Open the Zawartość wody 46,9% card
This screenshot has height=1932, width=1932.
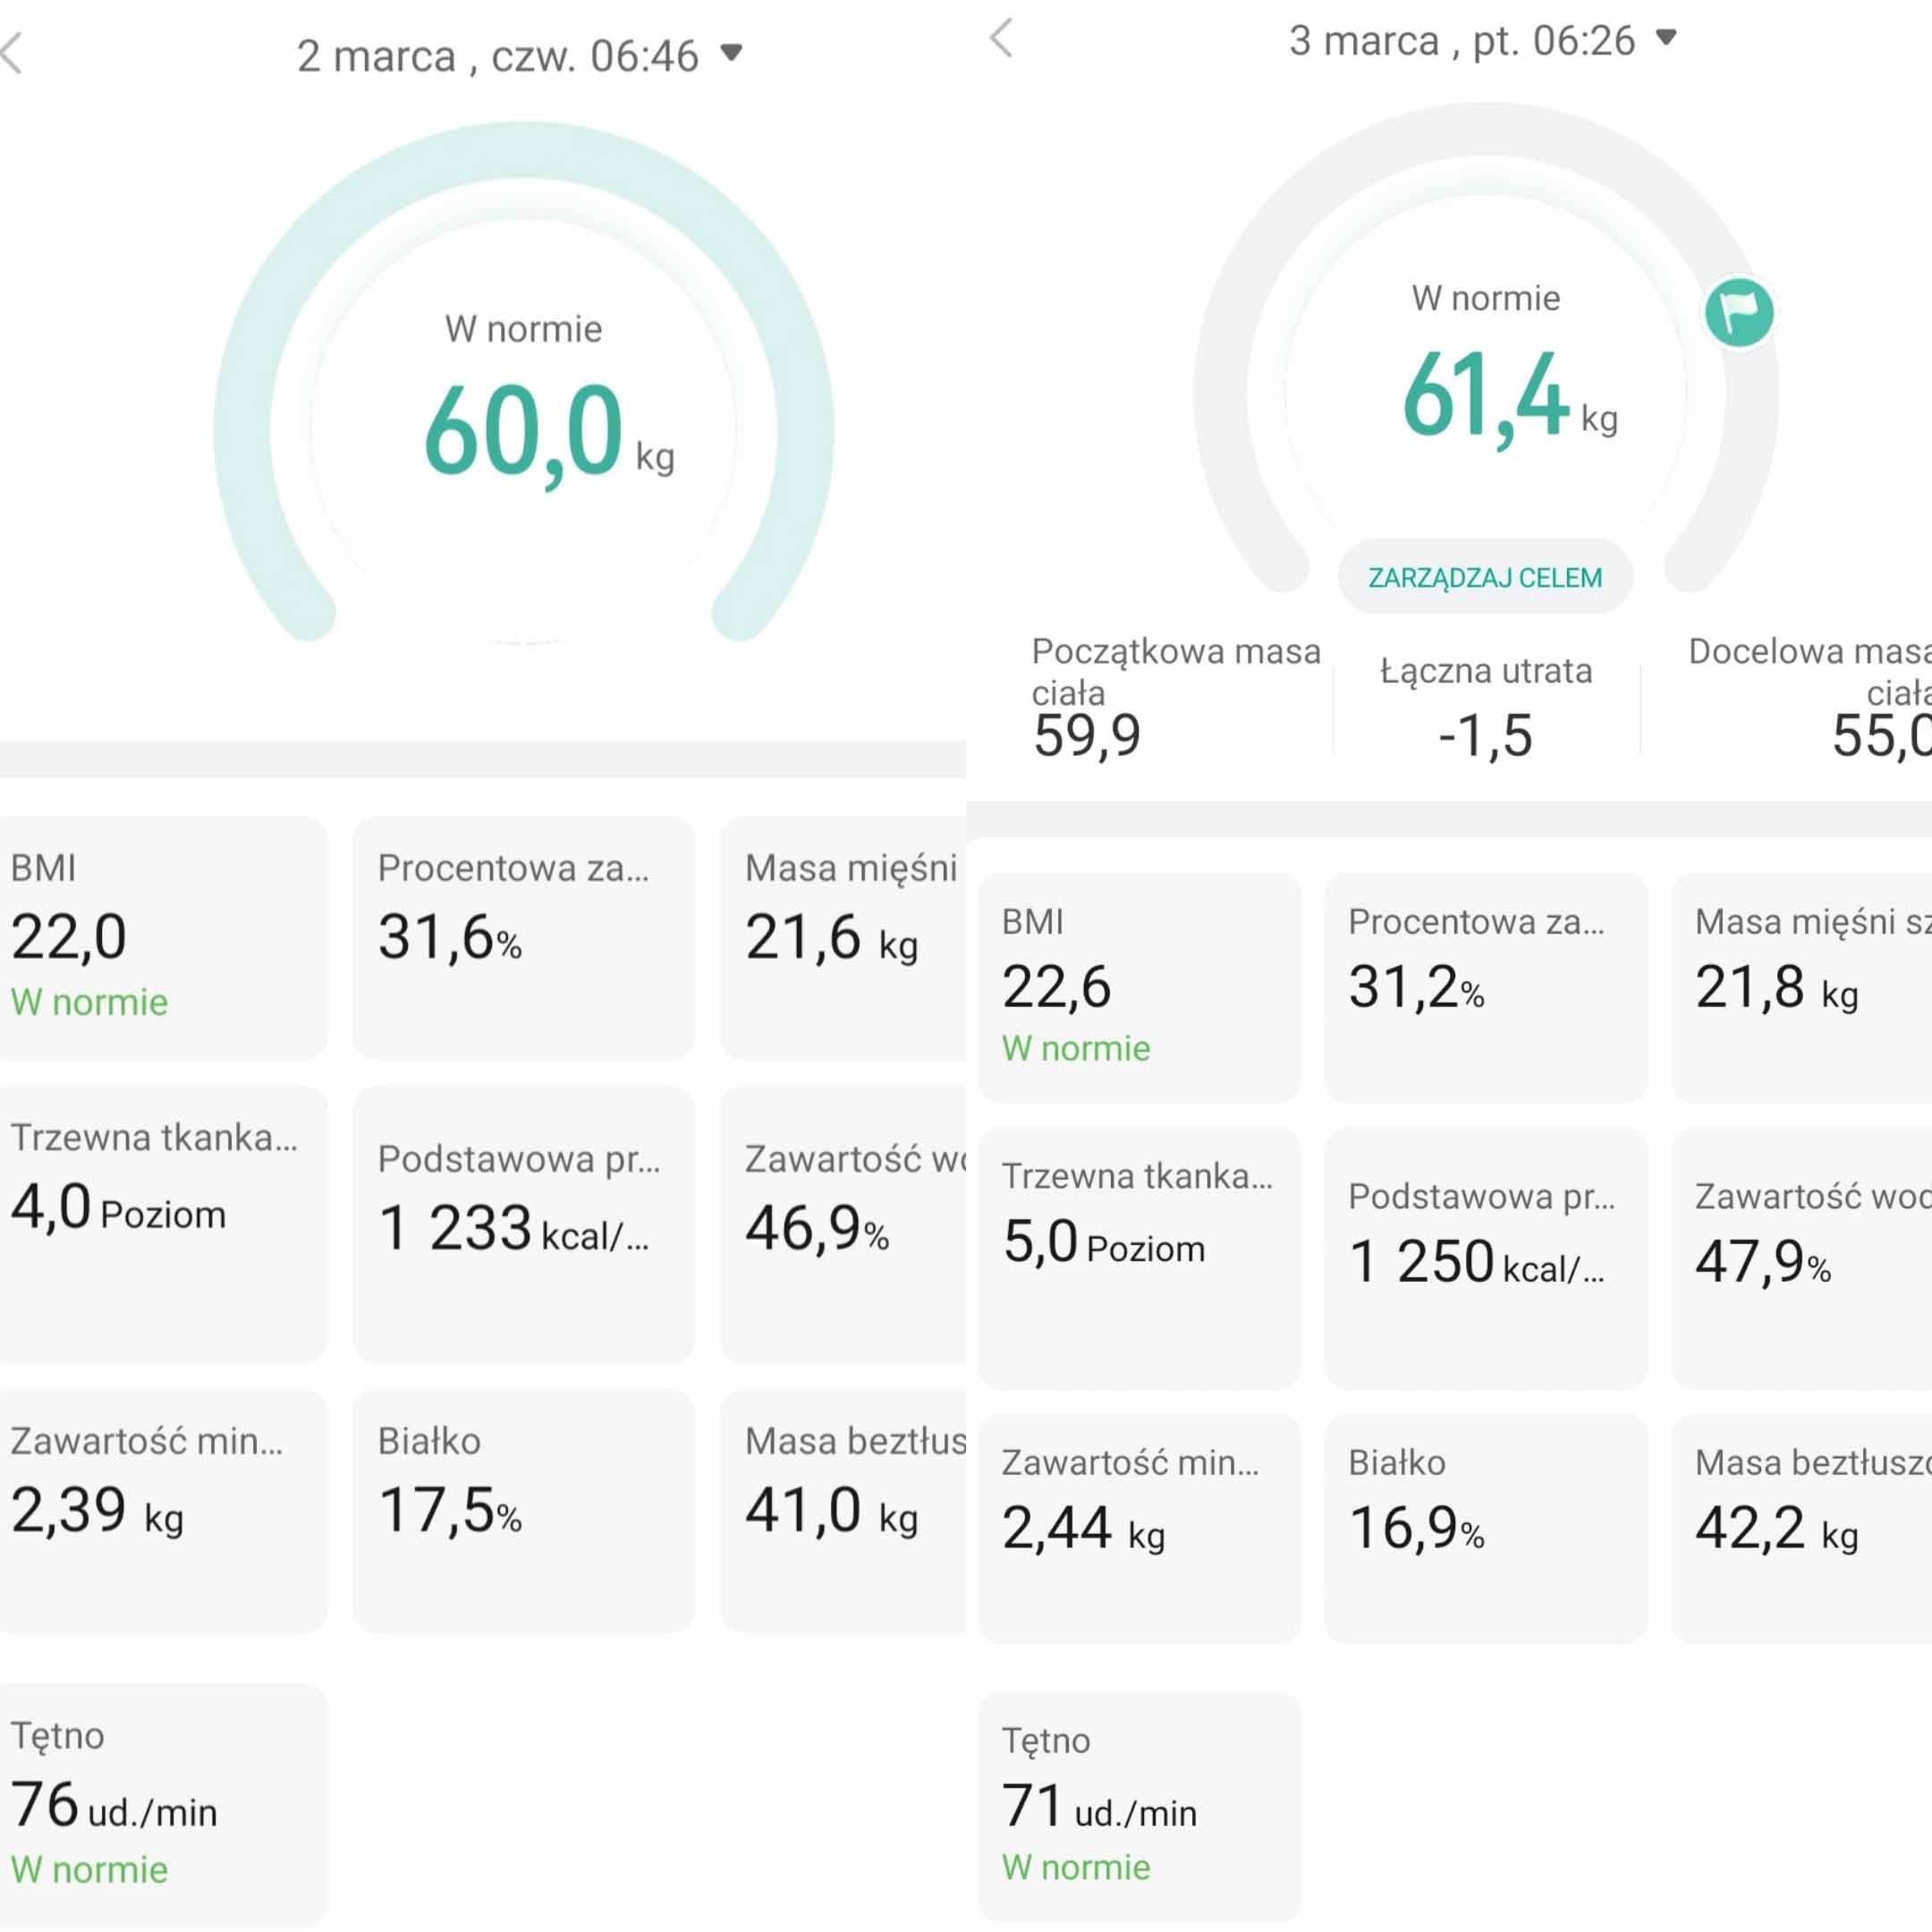click(843, 1222)
